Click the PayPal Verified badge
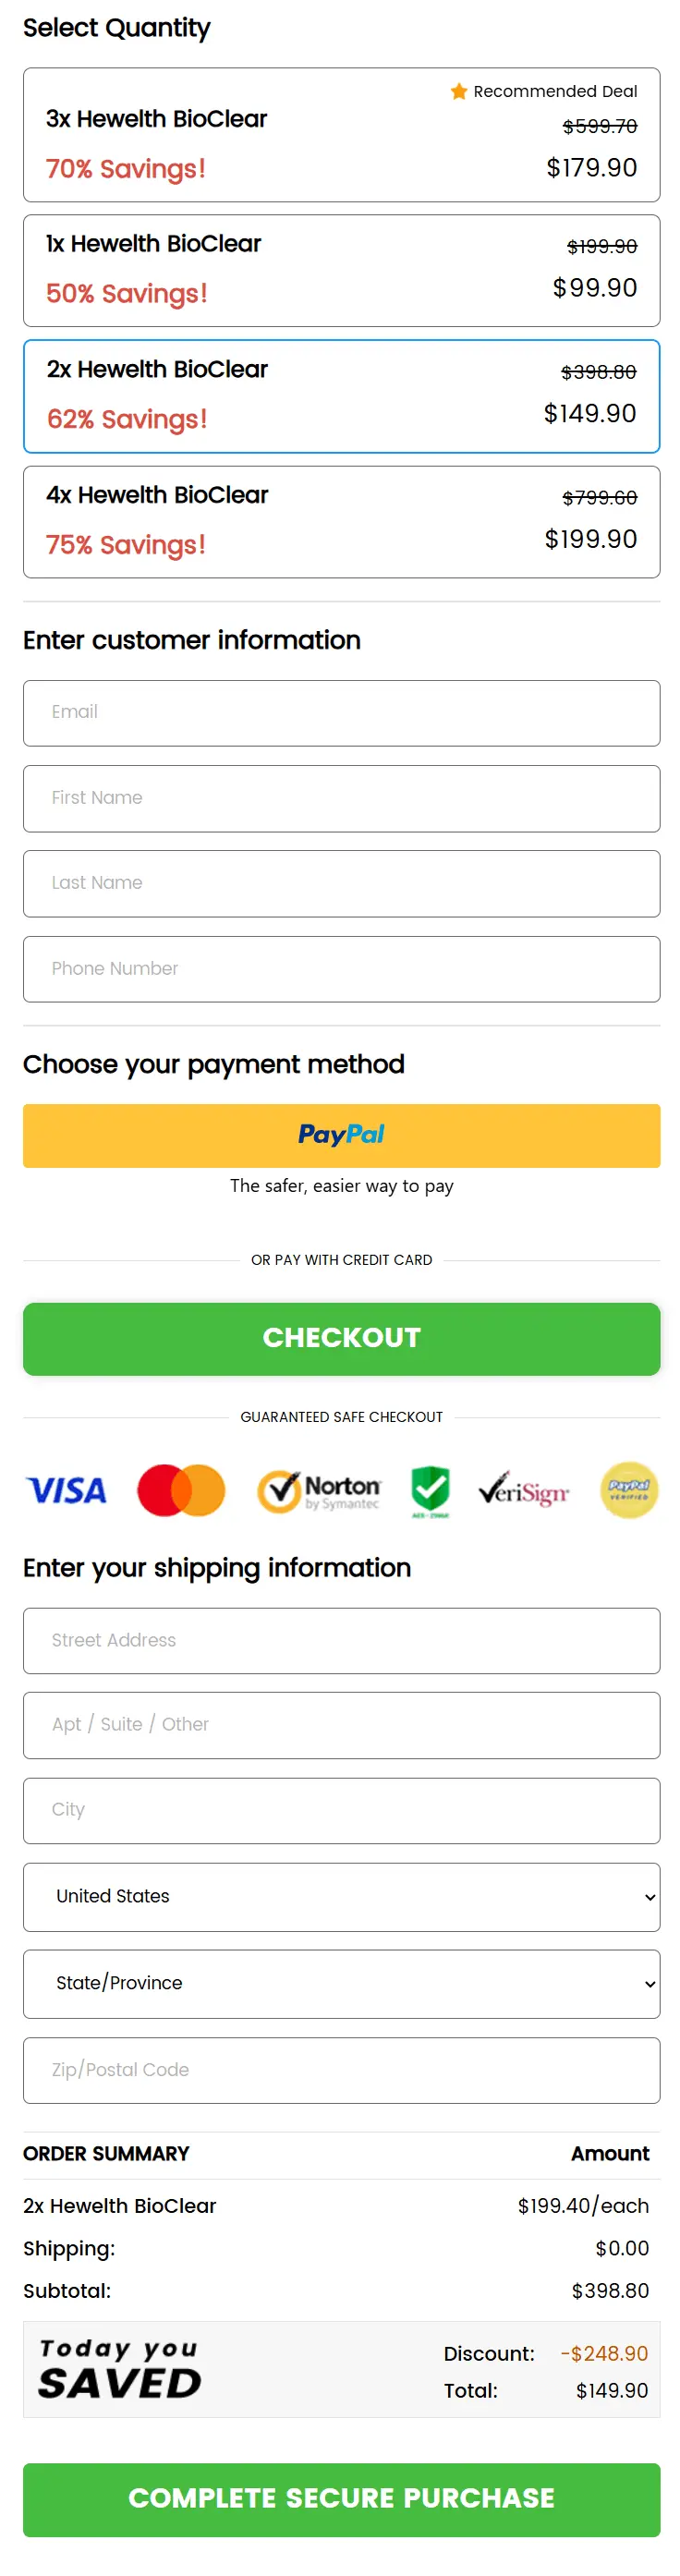The height and width of the screenshot is (2576, 680). [628, 1490]
